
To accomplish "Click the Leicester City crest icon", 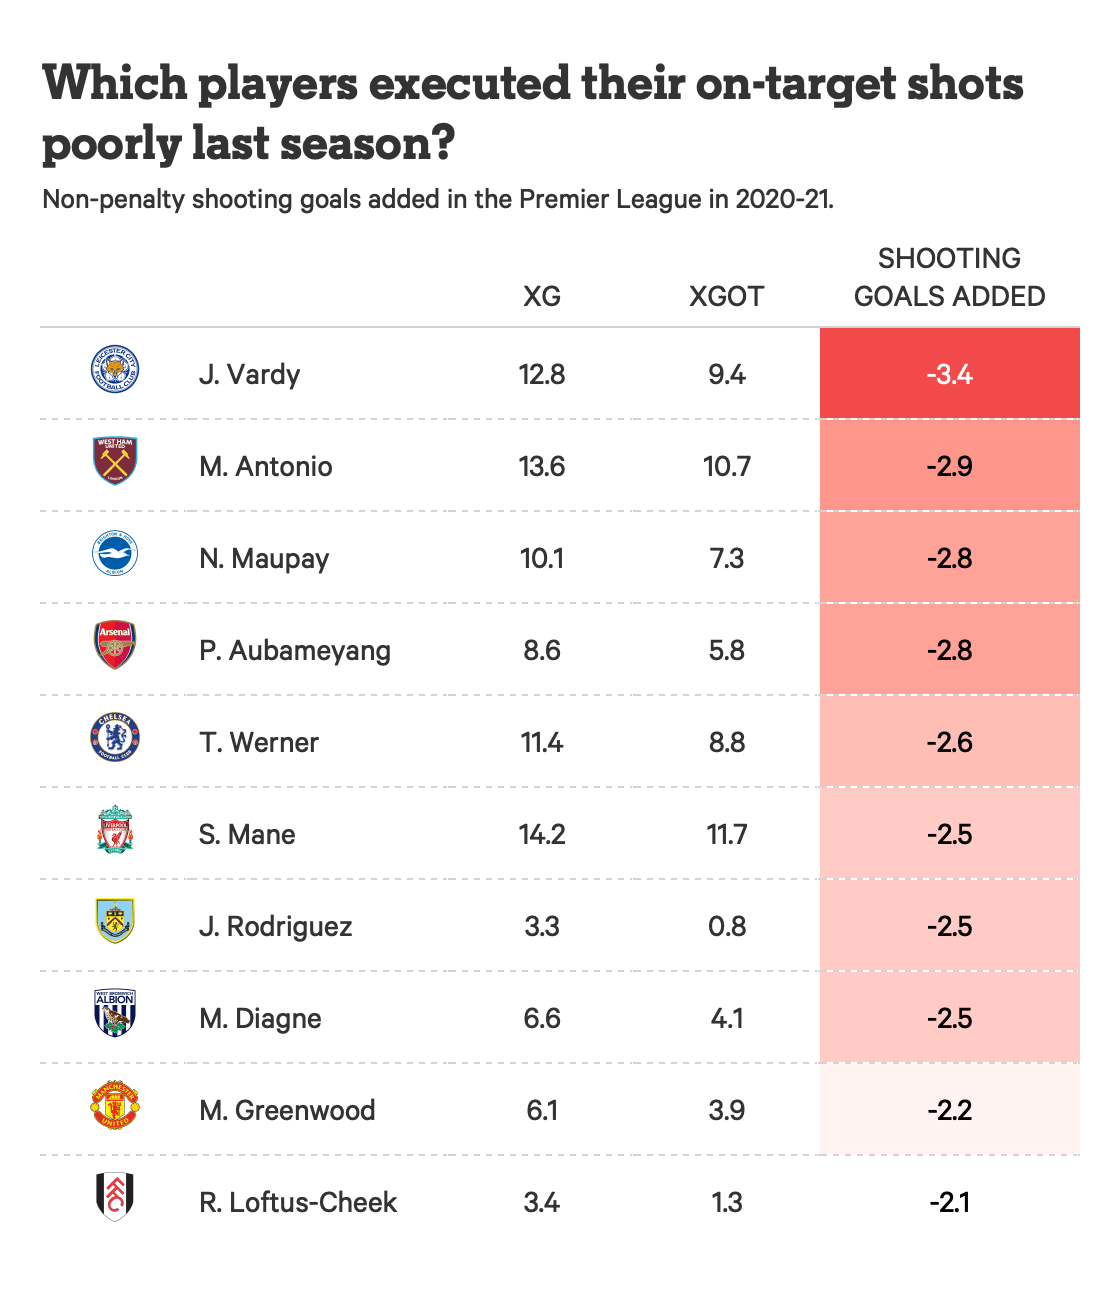I will (x=115, y=370).
